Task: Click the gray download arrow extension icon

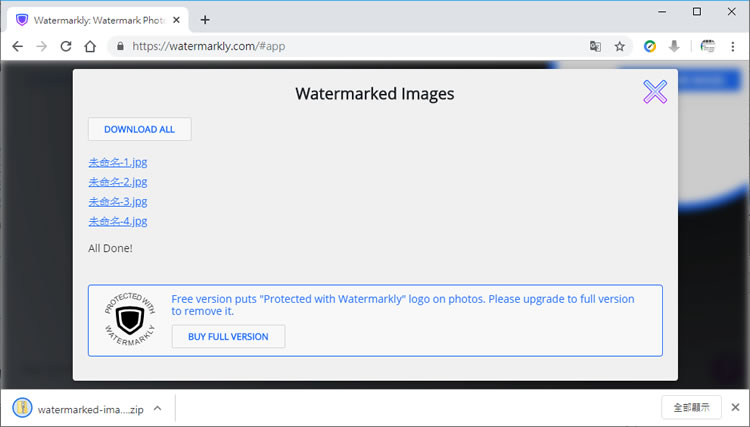Action: click(674, 46)
